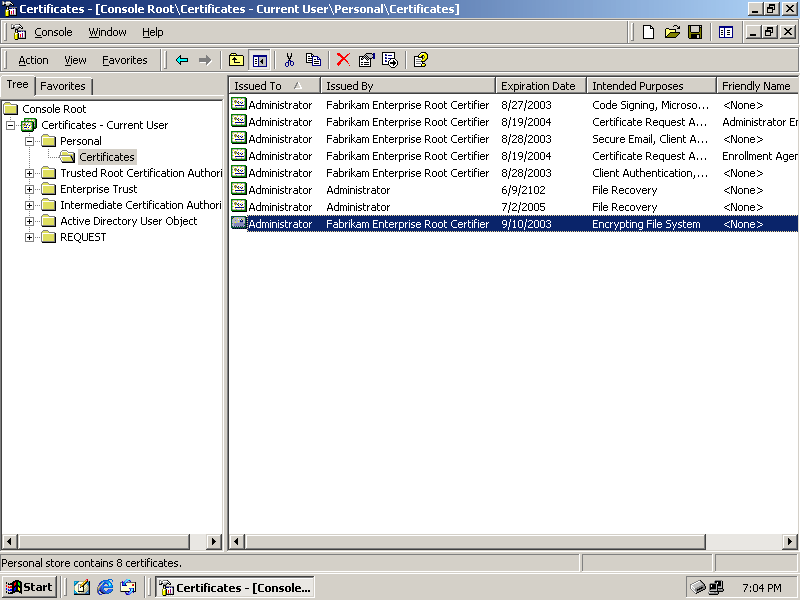Expand the Enterprise Trust folder
The height and width of the screenshot is (600, 800).
click(x=30, y=189)
